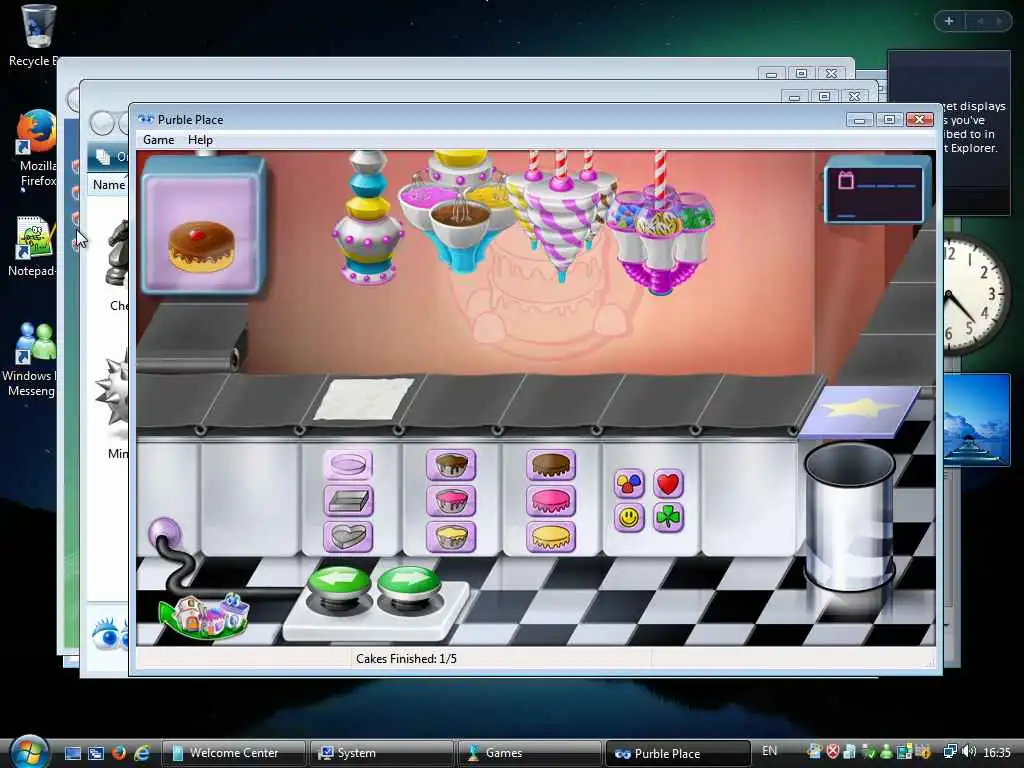Add the smiley face decoration
This screenshot has width=1024, height=768.
(x=629, y=517)
